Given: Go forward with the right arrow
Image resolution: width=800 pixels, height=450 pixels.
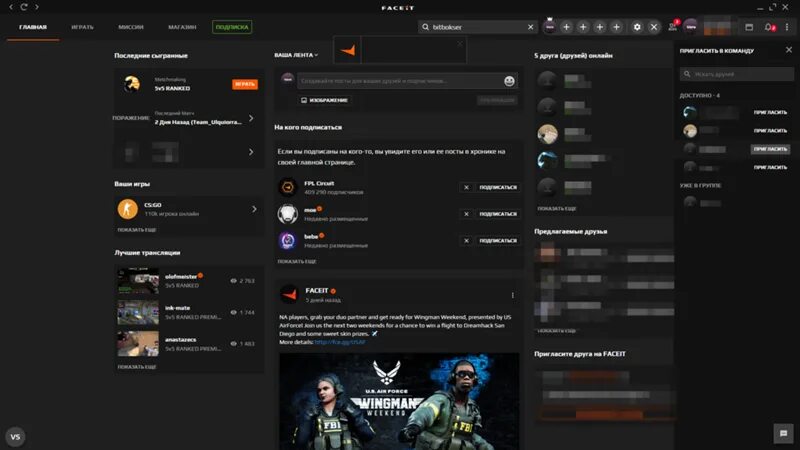Looking at the screenshot, I should click(x=37, y=7).
